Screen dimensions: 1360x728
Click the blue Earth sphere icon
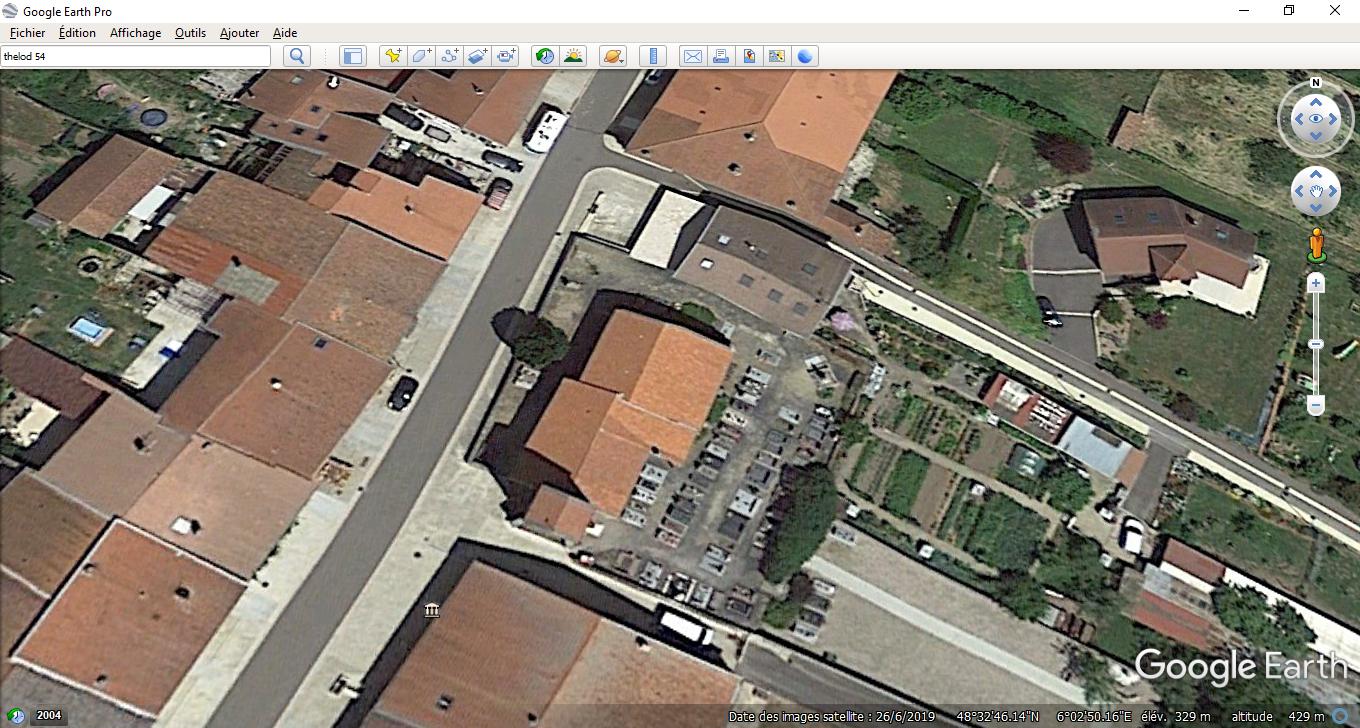pos(805,56)
